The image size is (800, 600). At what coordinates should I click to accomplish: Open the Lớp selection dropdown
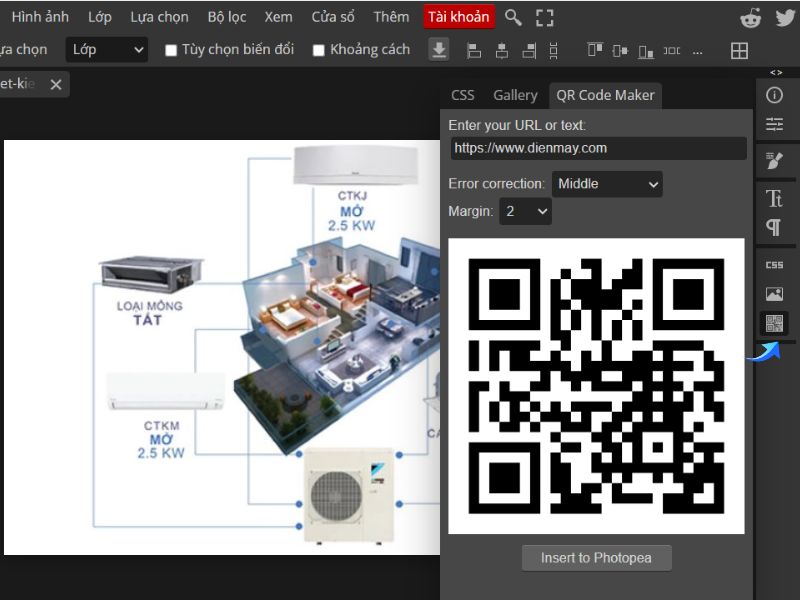pyautogui.click(x=107, y=49)
